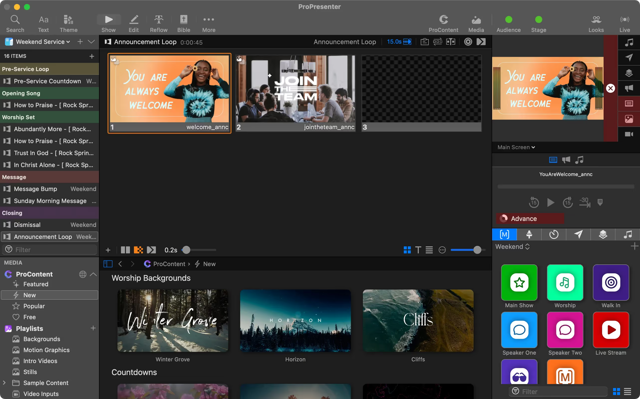This screenshot has height=399, width=640.
Task: Open ProContent from the top toolbar
Action: [x=443, y=24]
